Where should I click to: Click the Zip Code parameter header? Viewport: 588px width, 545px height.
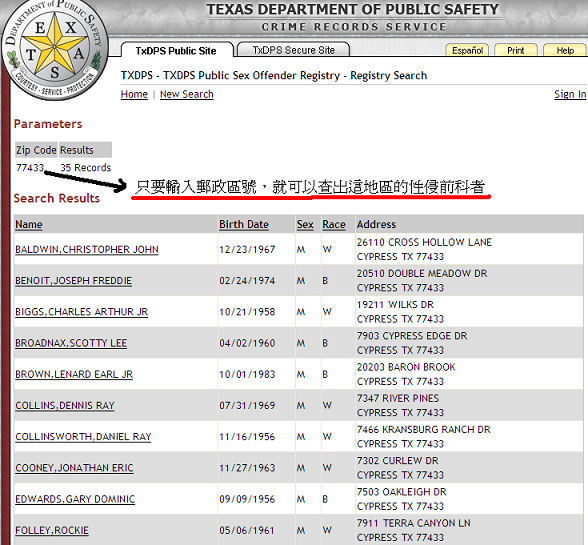pos(36,150)
